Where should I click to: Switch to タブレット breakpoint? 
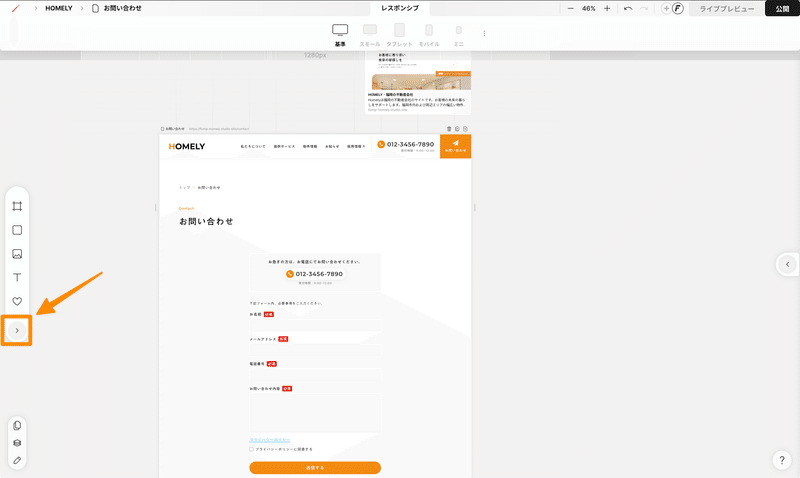(x=399, y=35)
